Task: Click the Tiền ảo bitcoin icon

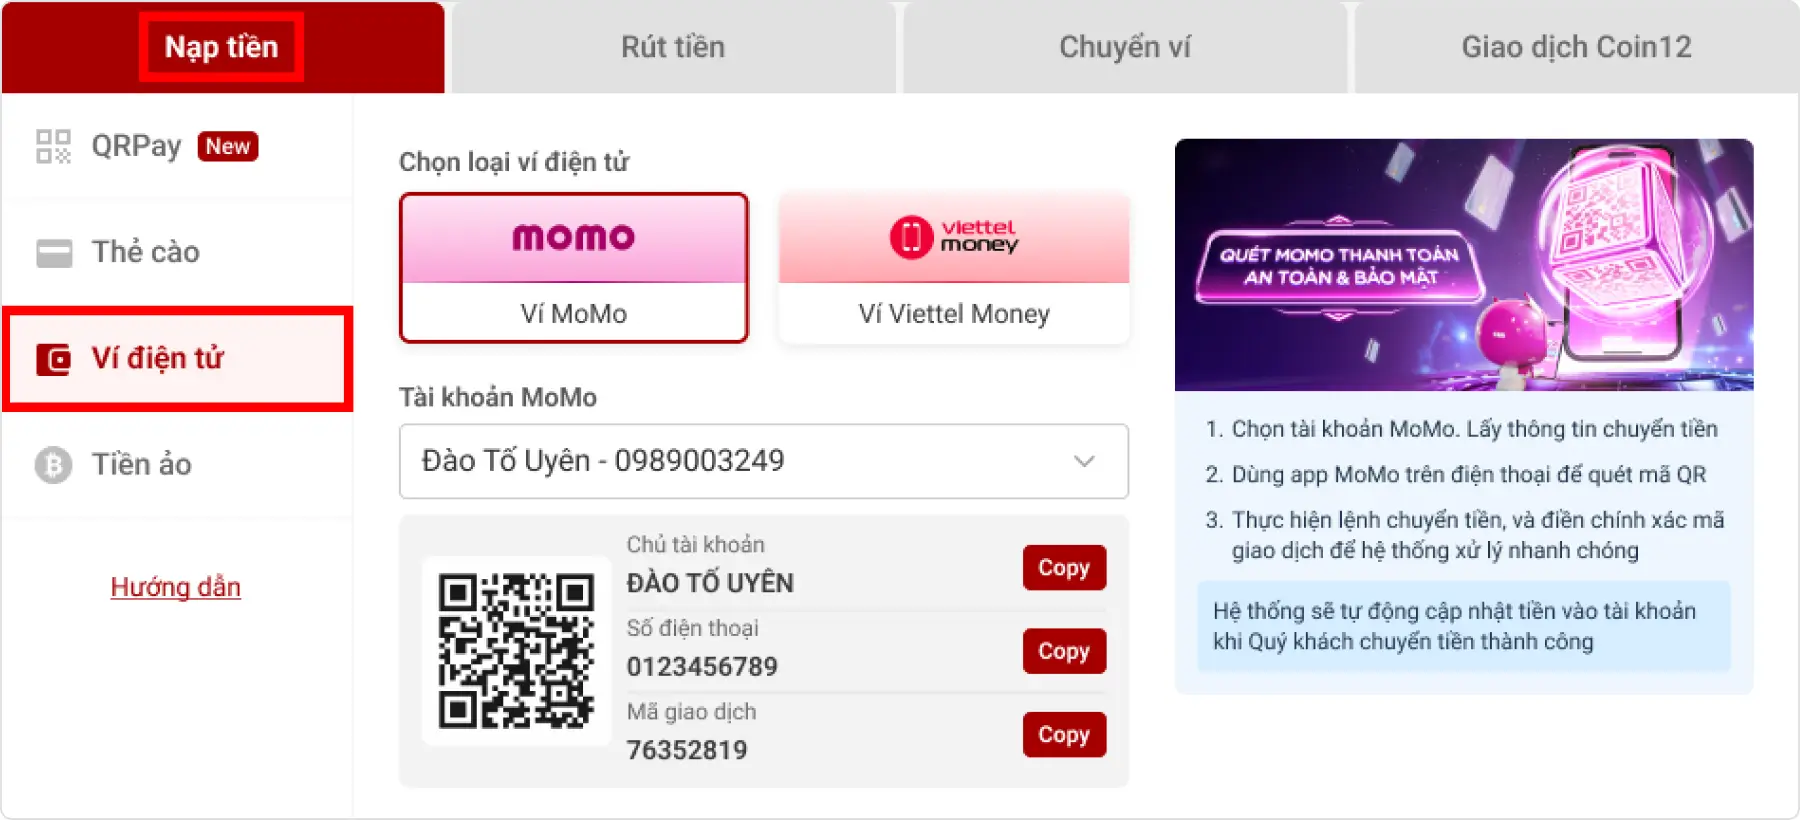Action: pyautogui.click(x=54, y=465)
